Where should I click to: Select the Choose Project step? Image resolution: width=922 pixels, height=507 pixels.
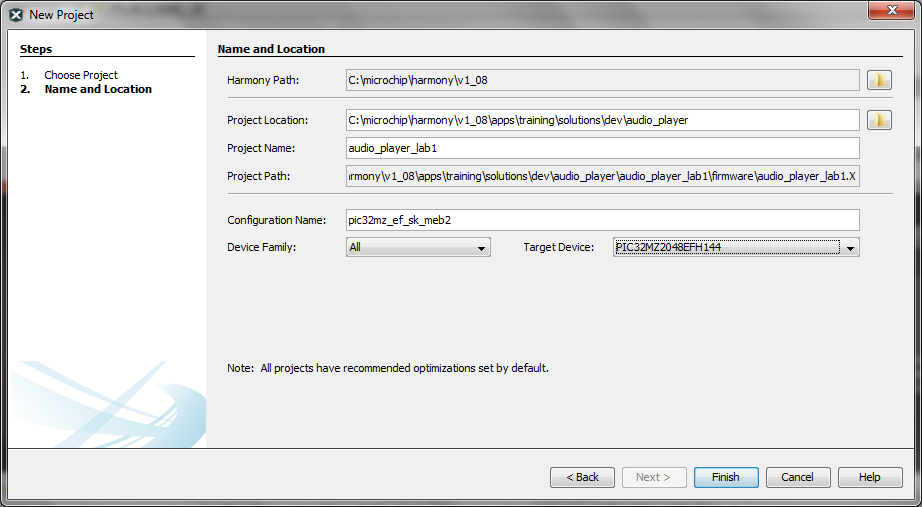click(80, 75)
